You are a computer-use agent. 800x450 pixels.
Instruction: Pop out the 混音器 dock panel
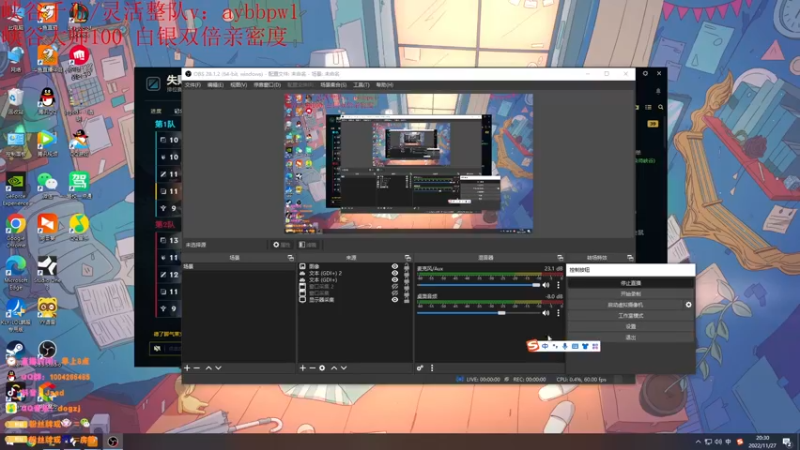[x=560, y=258]
